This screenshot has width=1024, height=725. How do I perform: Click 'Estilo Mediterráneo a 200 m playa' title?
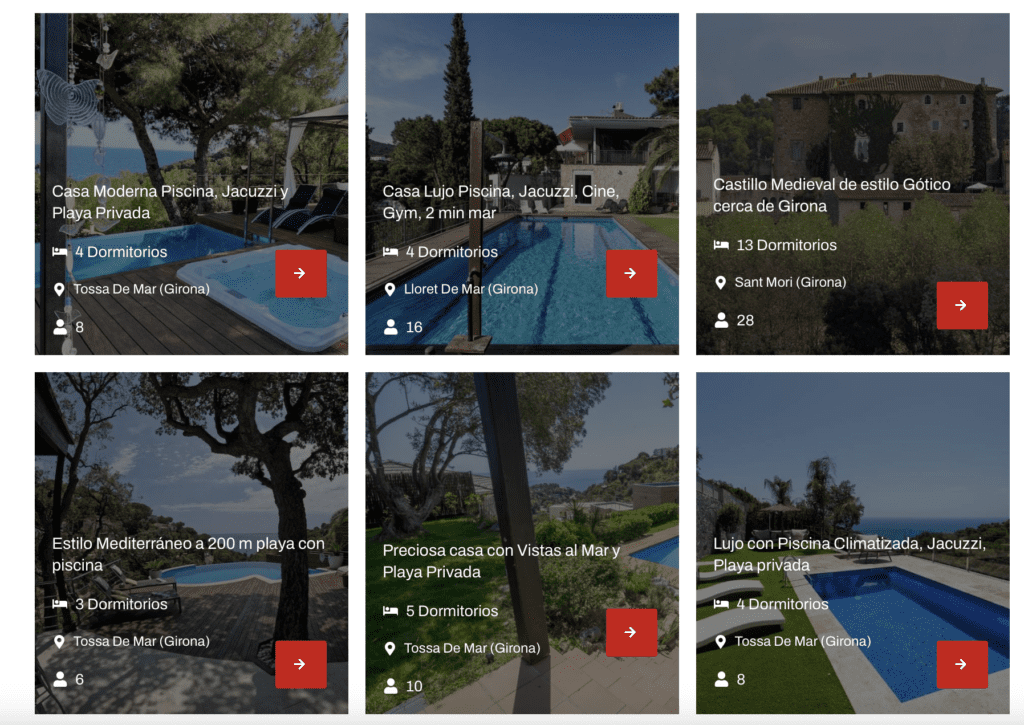188,555
